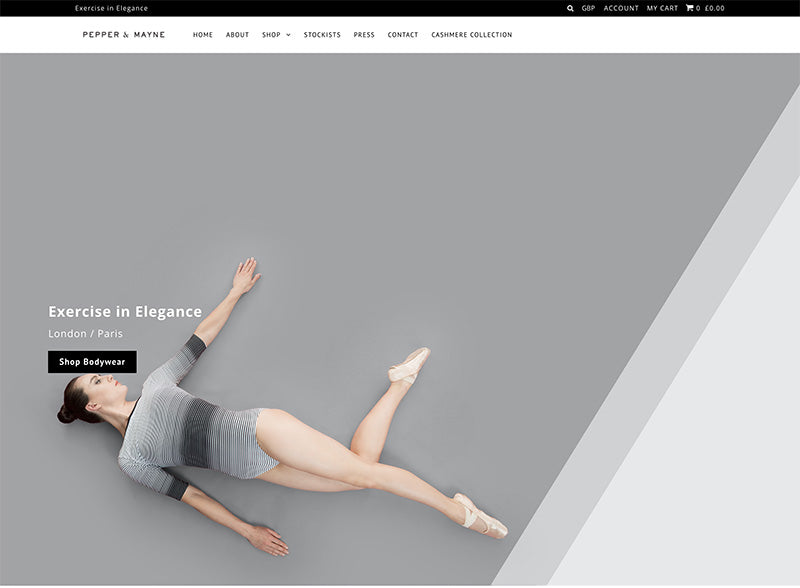Navigate to the Press page
Image resolution: width=800 pixels, height=588 pixels.
[x=364, y=35]
